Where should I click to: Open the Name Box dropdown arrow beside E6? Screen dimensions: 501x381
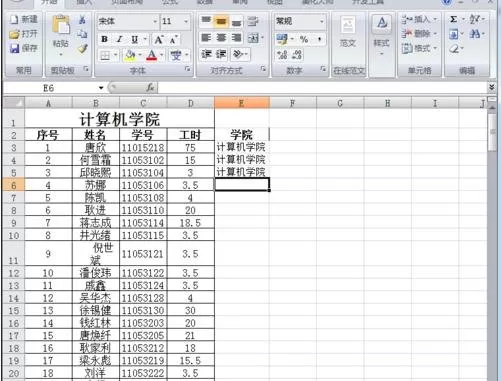[x=101, y=88]
